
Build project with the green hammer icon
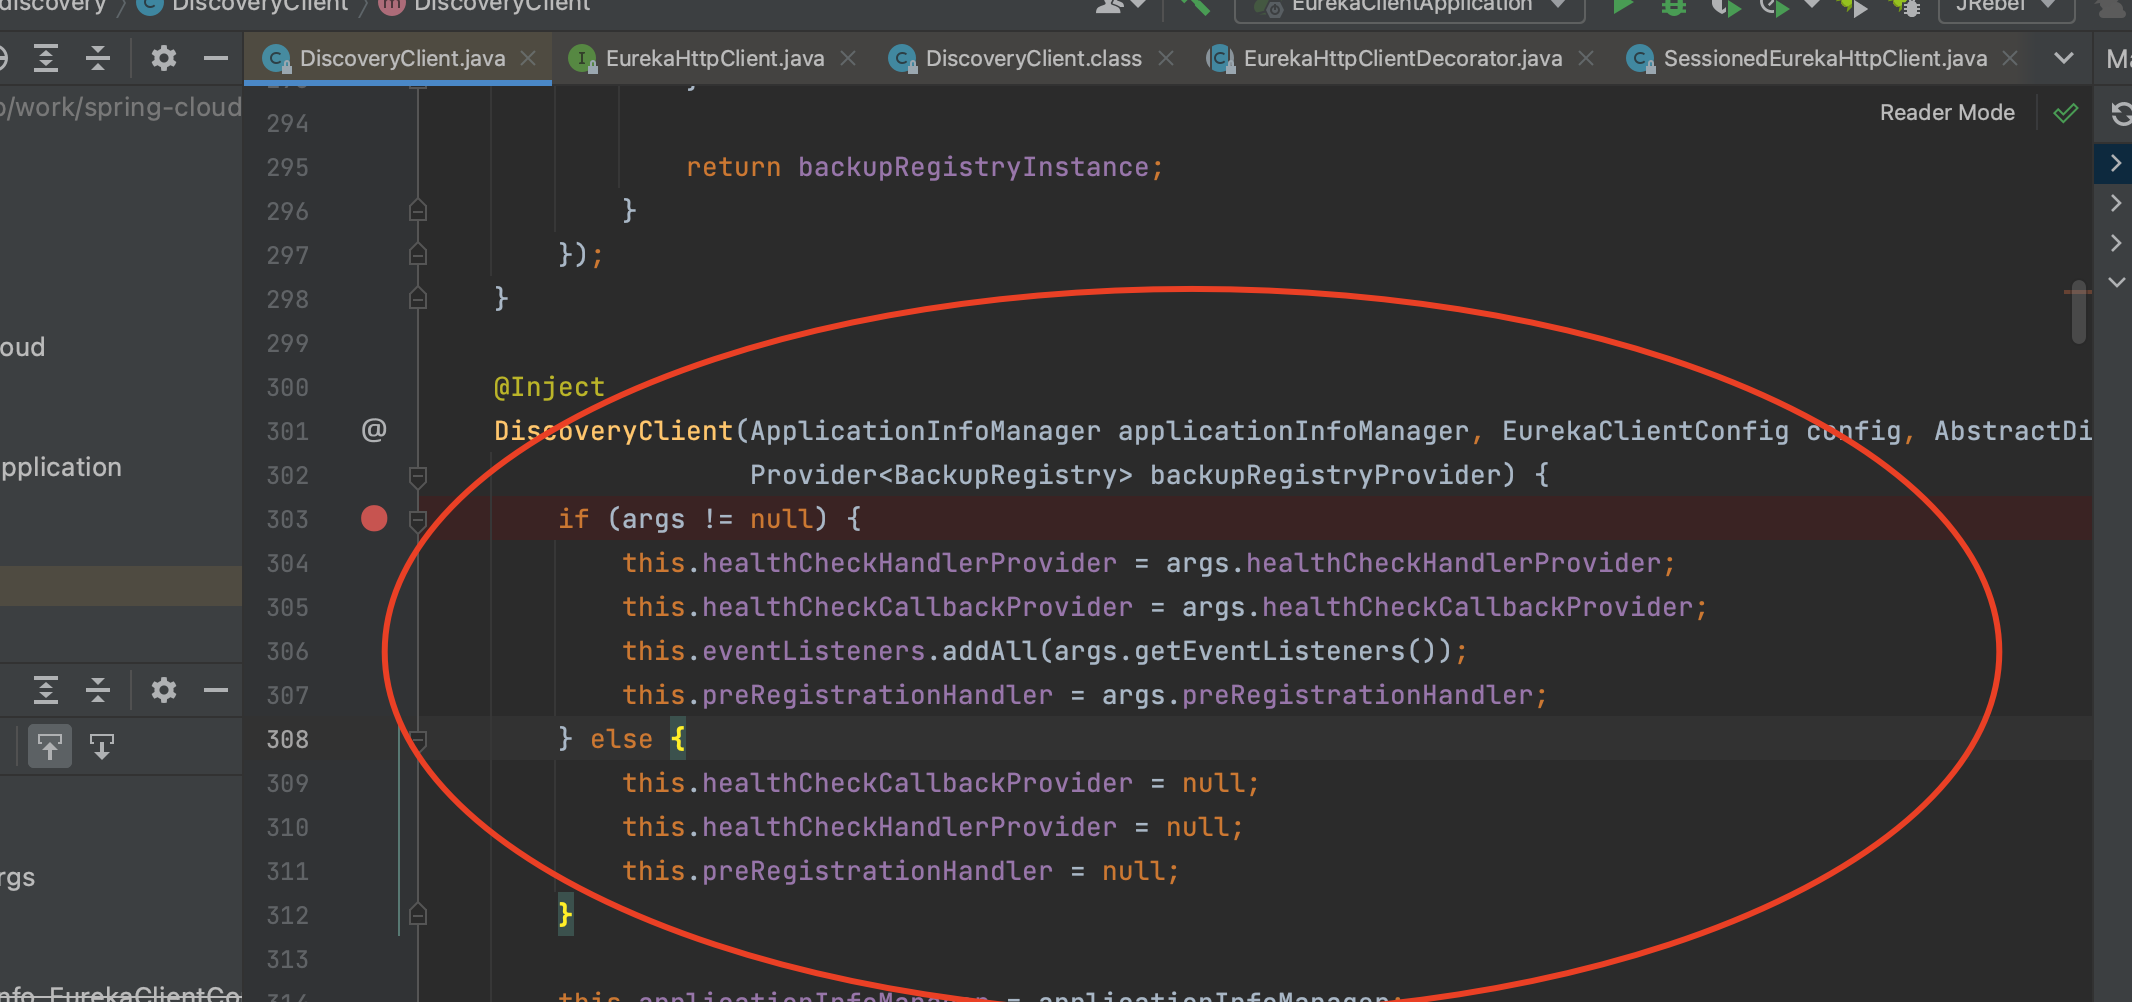[1195, 6]
